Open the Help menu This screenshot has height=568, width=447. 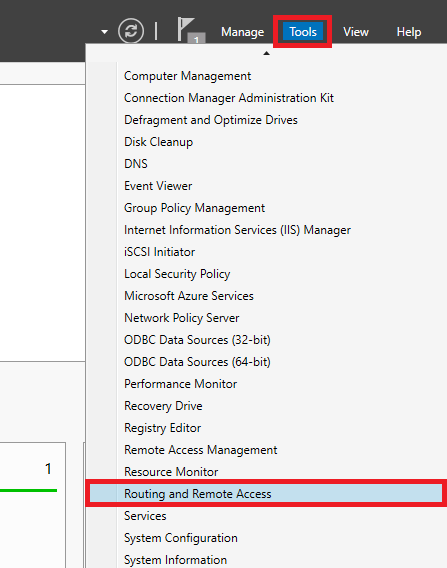click(x=409, y=32)
